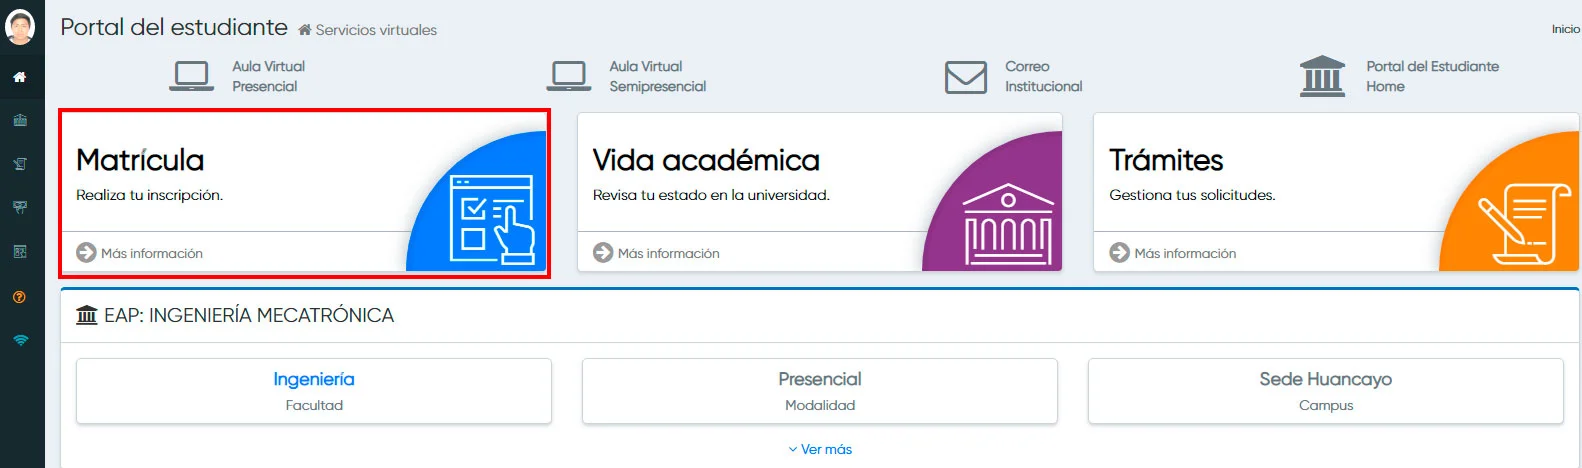1582x468 pixels.
Task: Click the Correo Institucional envelope icon
Action: coord(966,77)
